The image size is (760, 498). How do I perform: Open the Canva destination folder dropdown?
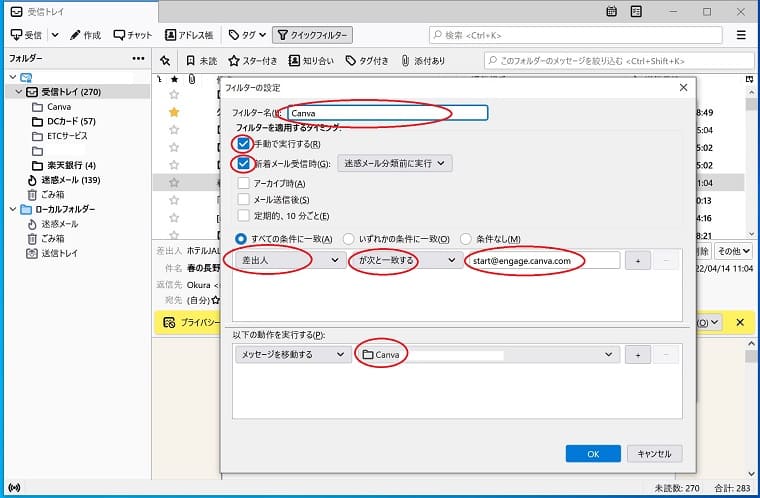(486, 354)
